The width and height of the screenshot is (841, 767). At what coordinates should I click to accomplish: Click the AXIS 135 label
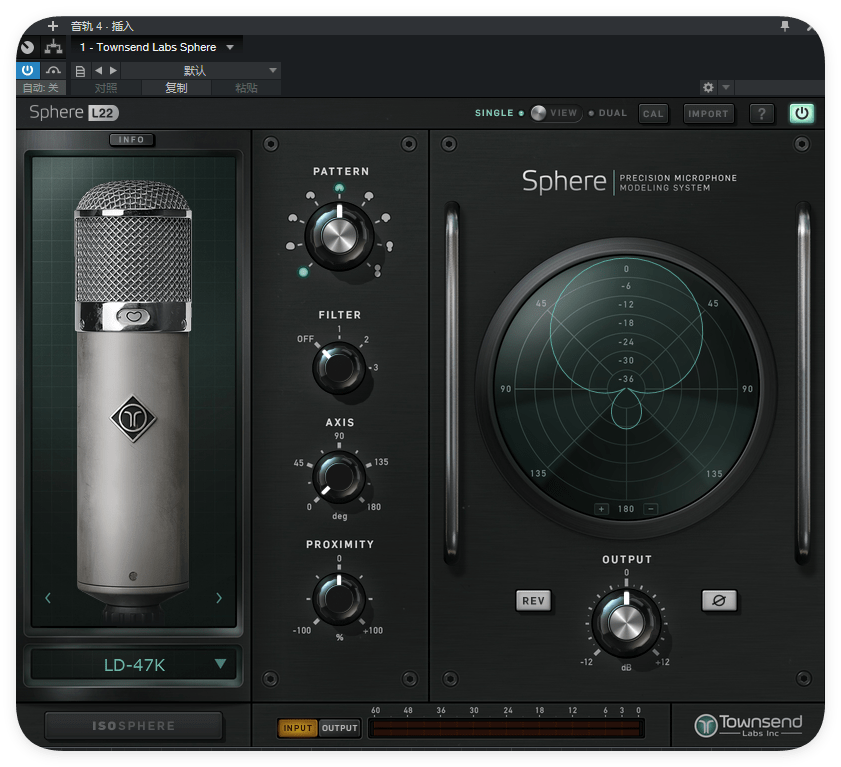[381, 462]
